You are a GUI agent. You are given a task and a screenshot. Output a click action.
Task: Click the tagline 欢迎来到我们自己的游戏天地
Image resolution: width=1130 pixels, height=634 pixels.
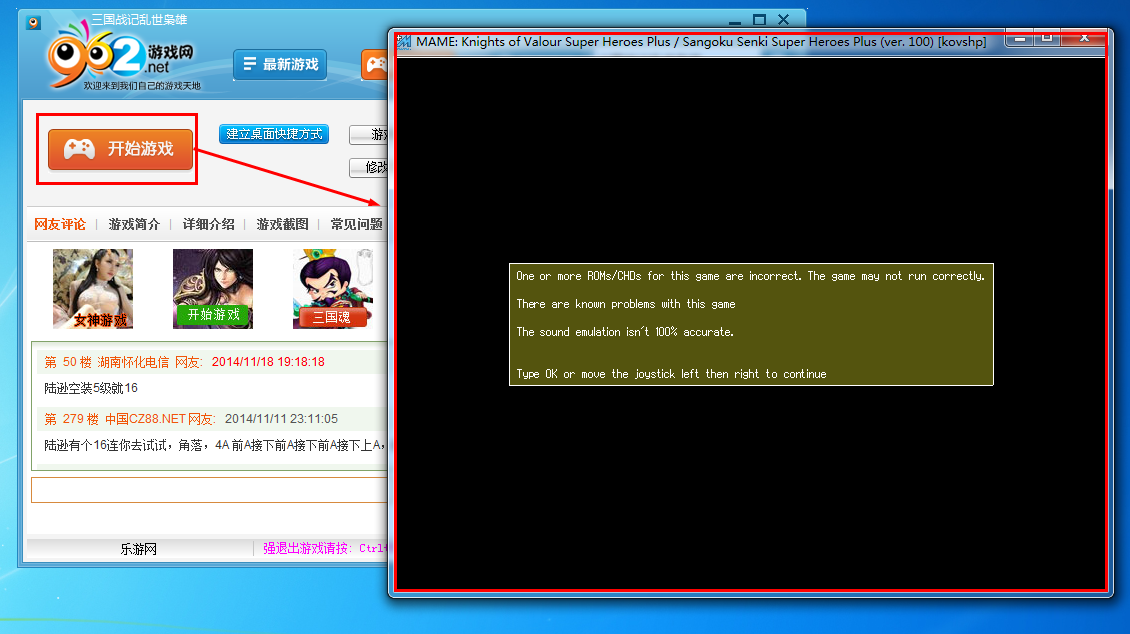[x=142, y=86]
